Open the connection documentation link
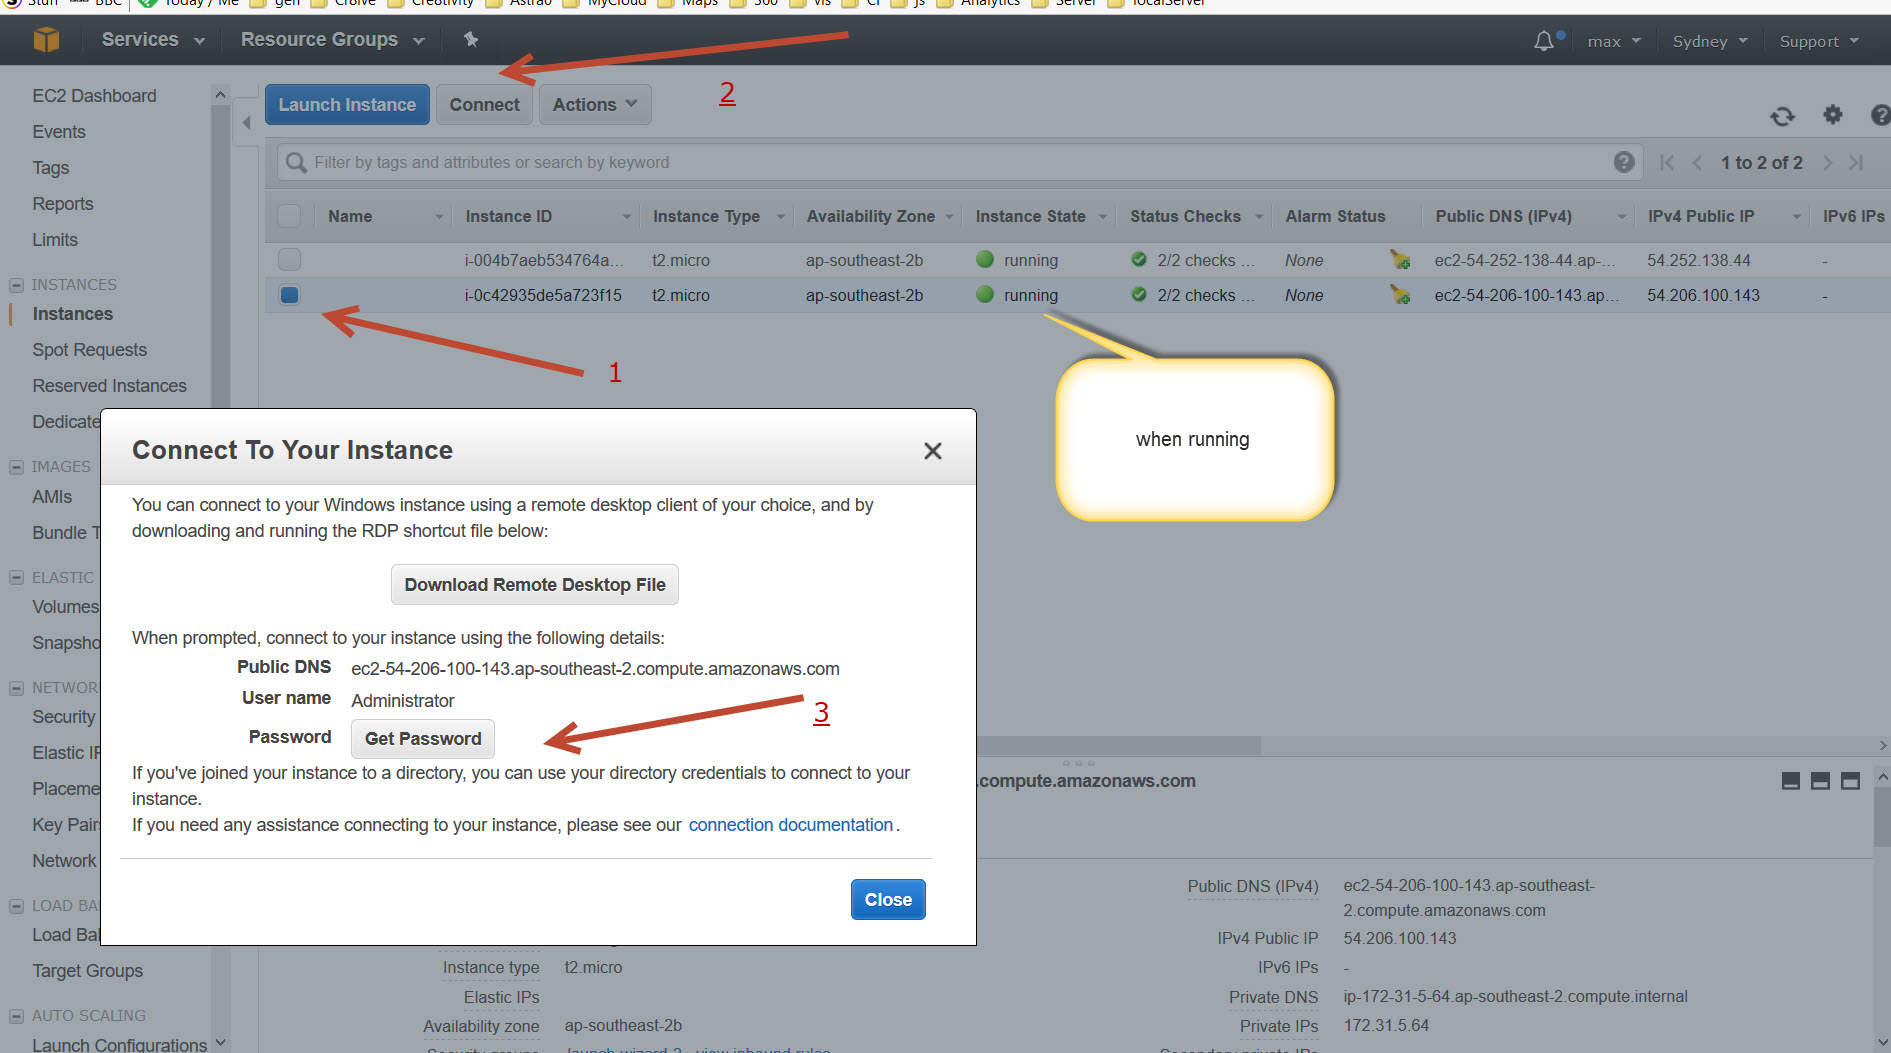This screenshot has width=1891, height=1053. [790, 825]
